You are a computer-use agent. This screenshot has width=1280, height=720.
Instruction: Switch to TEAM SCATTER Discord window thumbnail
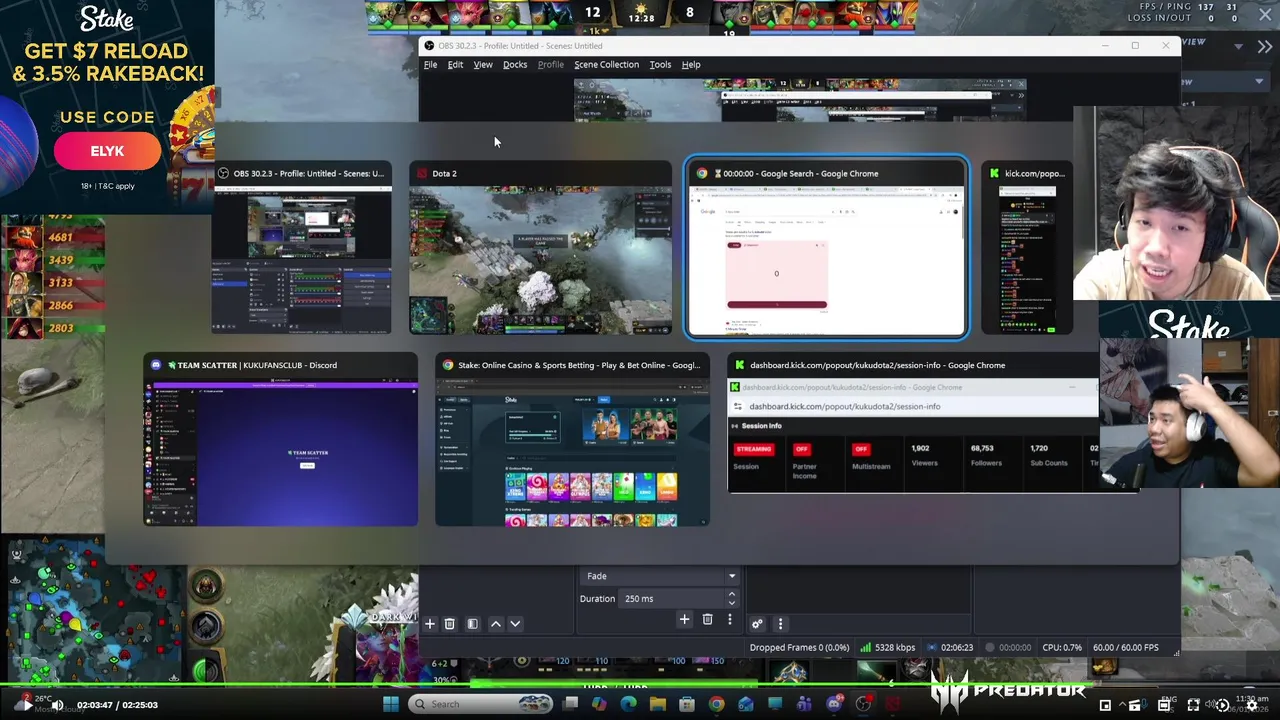tap(281, 439)
